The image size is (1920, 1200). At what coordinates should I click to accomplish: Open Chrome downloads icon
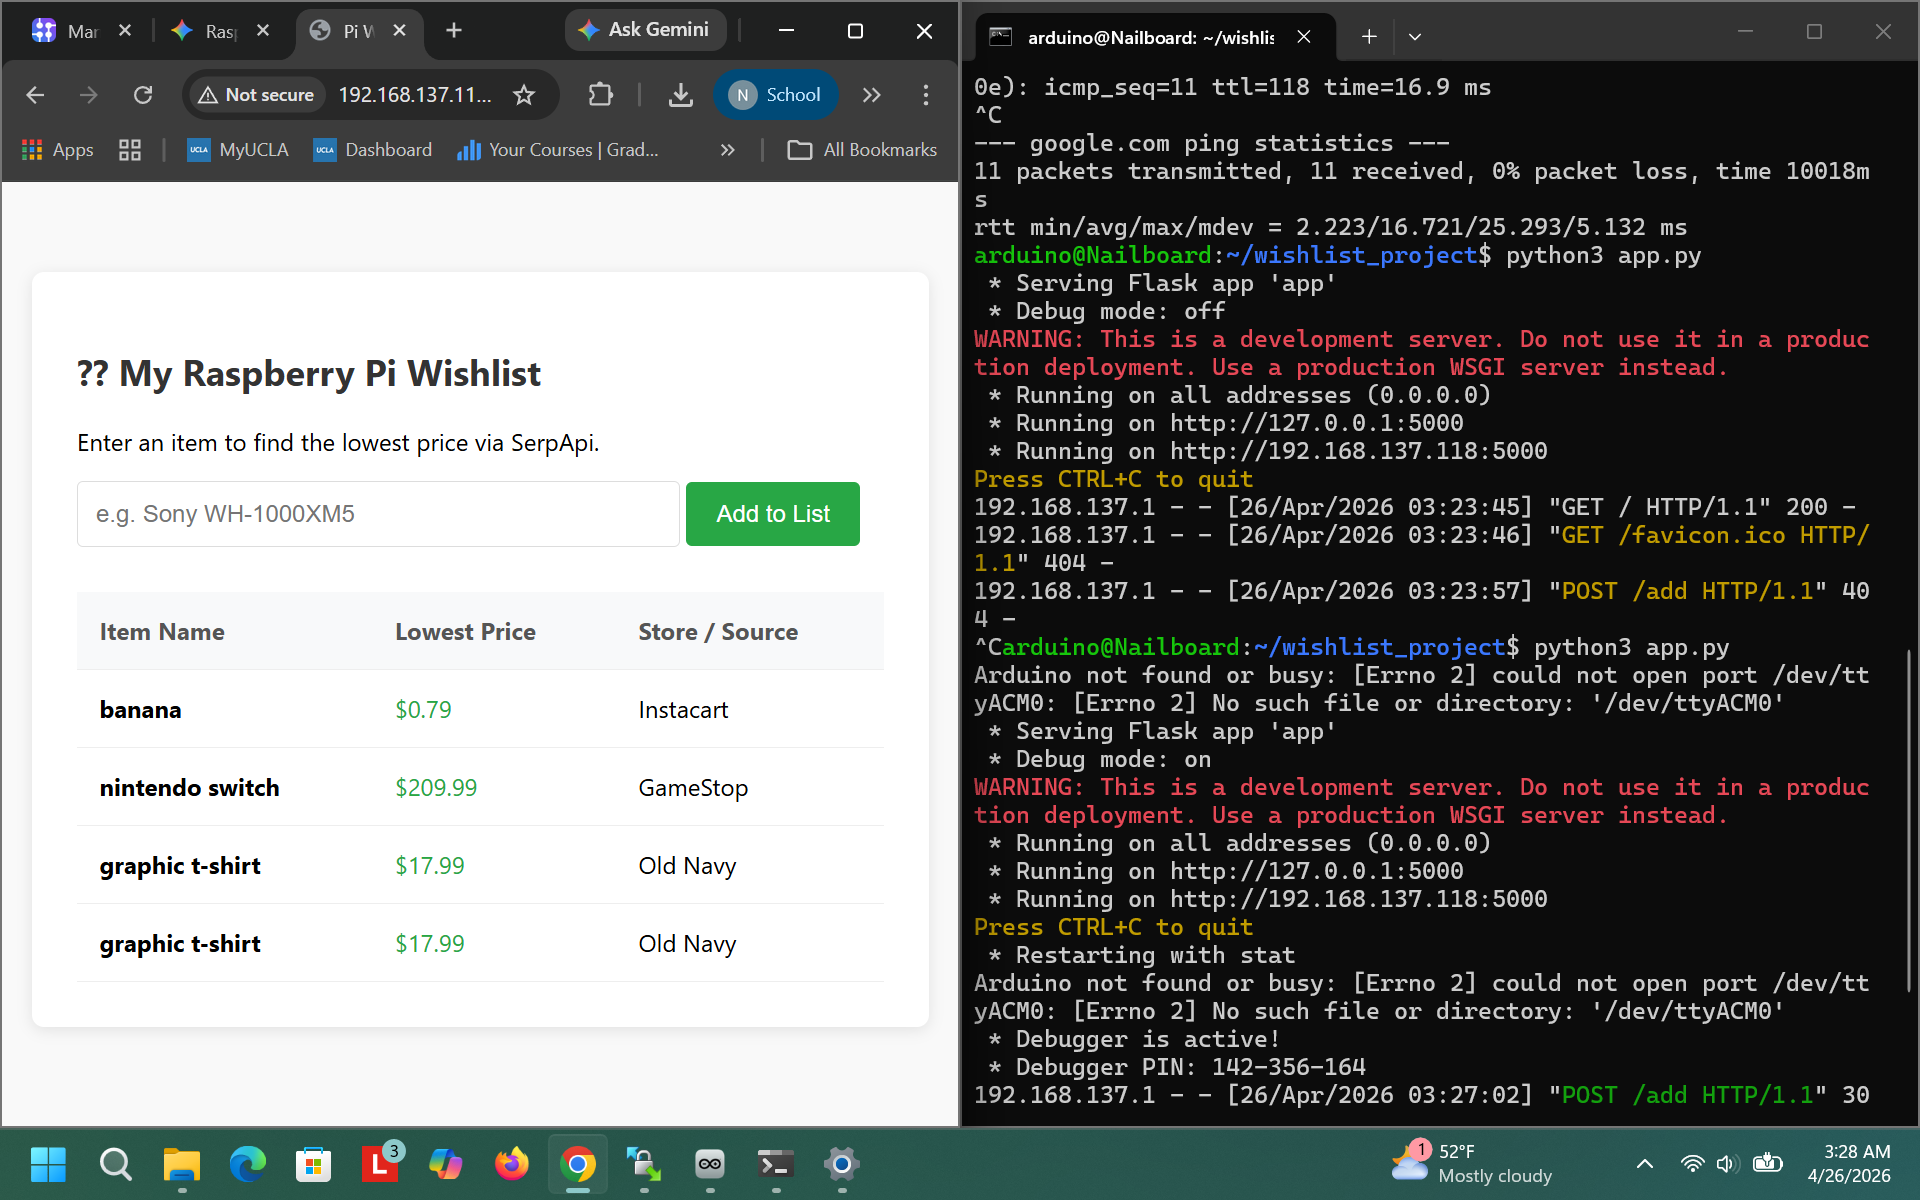(680, 95)
